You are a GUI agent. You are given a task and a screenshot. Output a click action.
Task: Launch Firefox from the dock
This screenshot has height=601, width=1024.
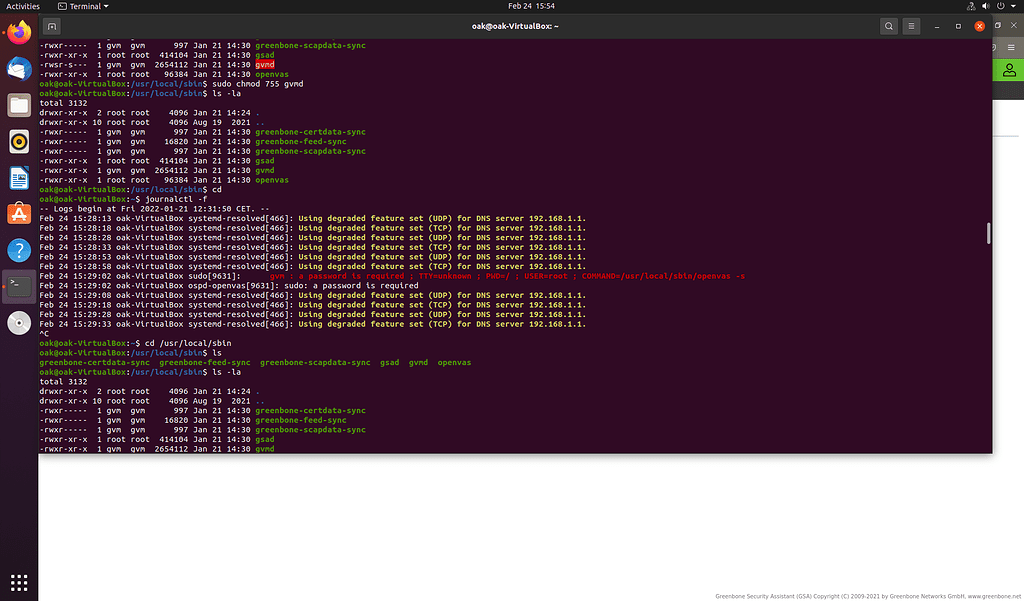[19, 34]
